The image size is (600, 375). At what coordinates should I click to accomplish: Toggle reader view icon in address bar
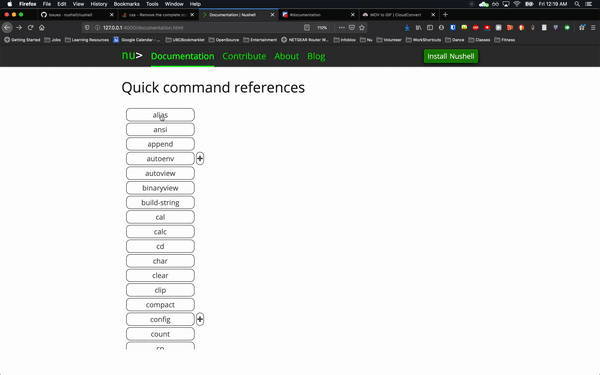click(x=307, y=28)
